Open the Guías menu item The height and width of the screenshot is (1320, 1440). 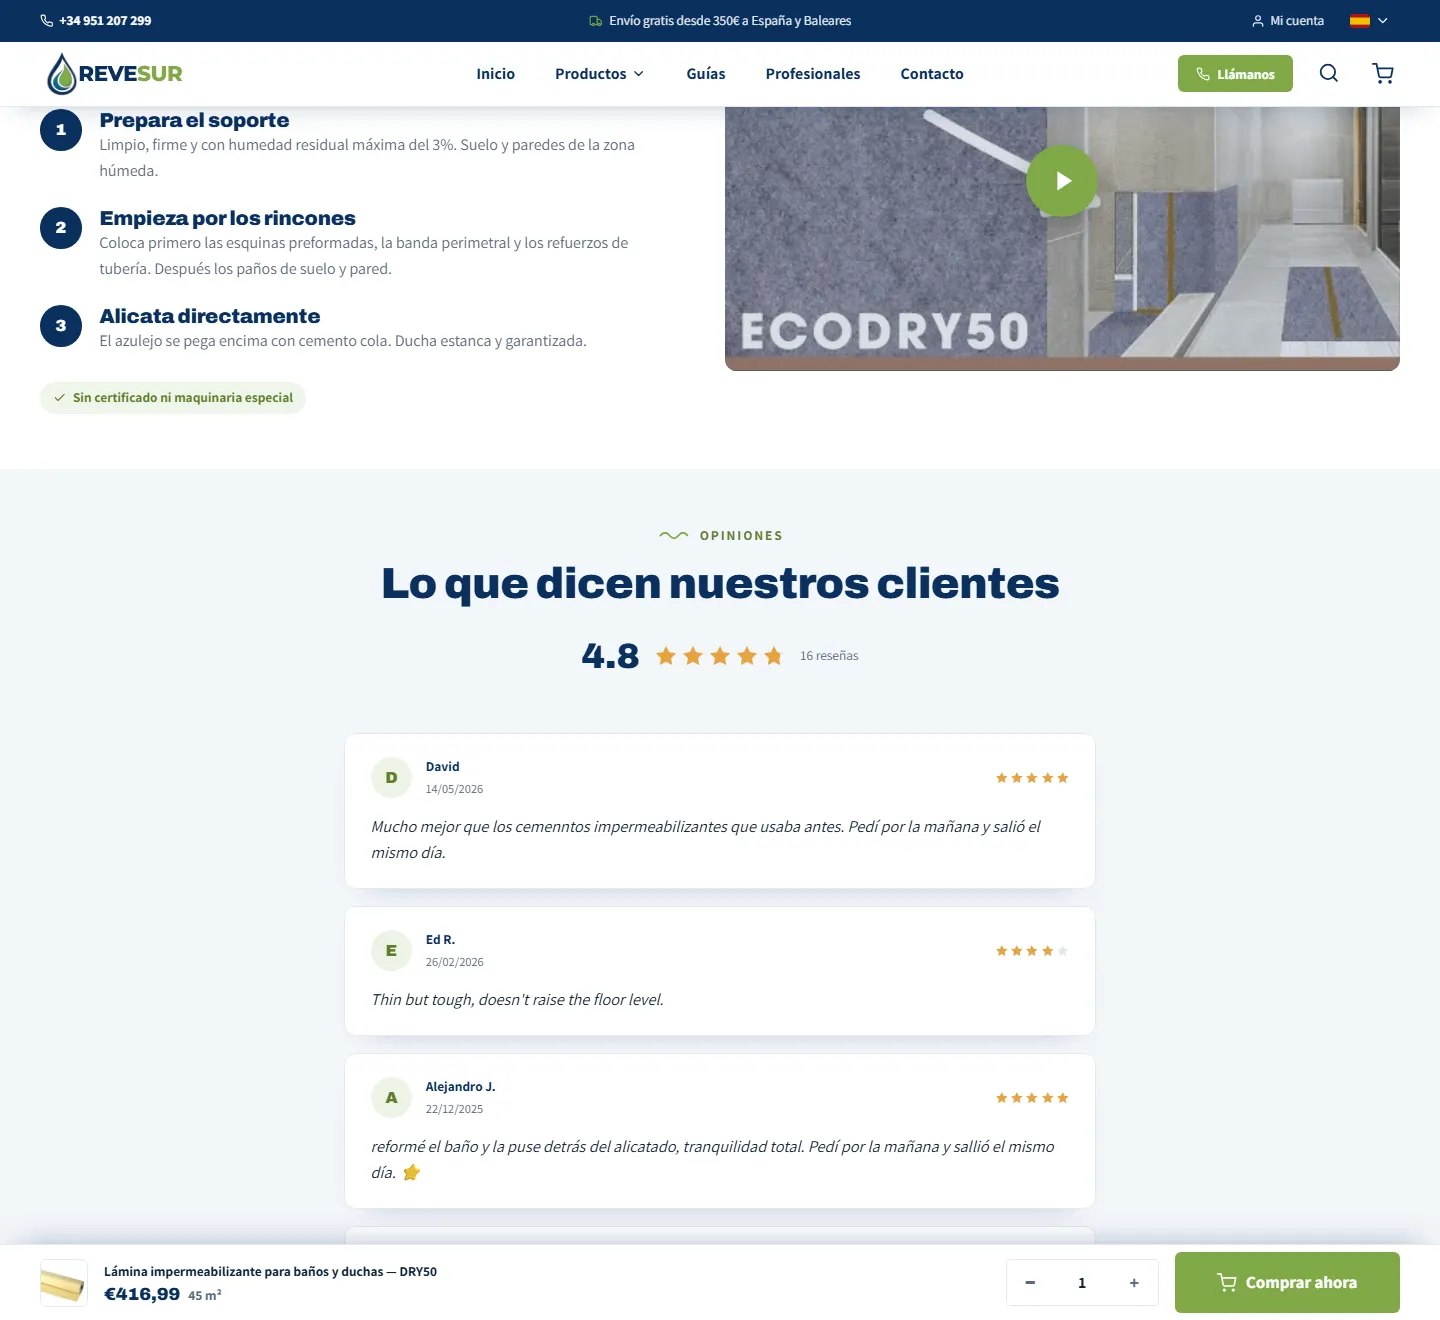(x=706, y=74)
